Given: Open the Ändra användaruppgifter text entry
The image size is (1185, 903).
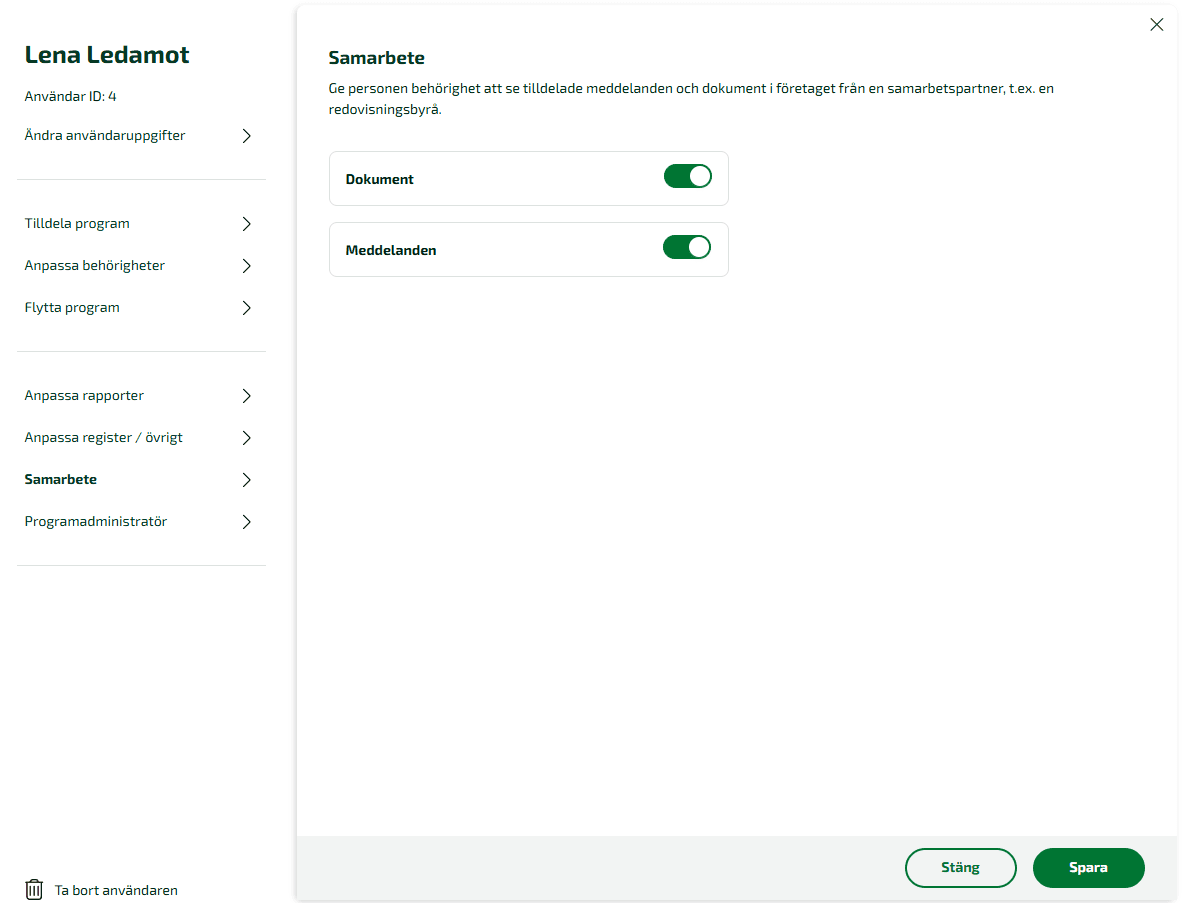Looking at the screenshot, I should pos(105,136).
